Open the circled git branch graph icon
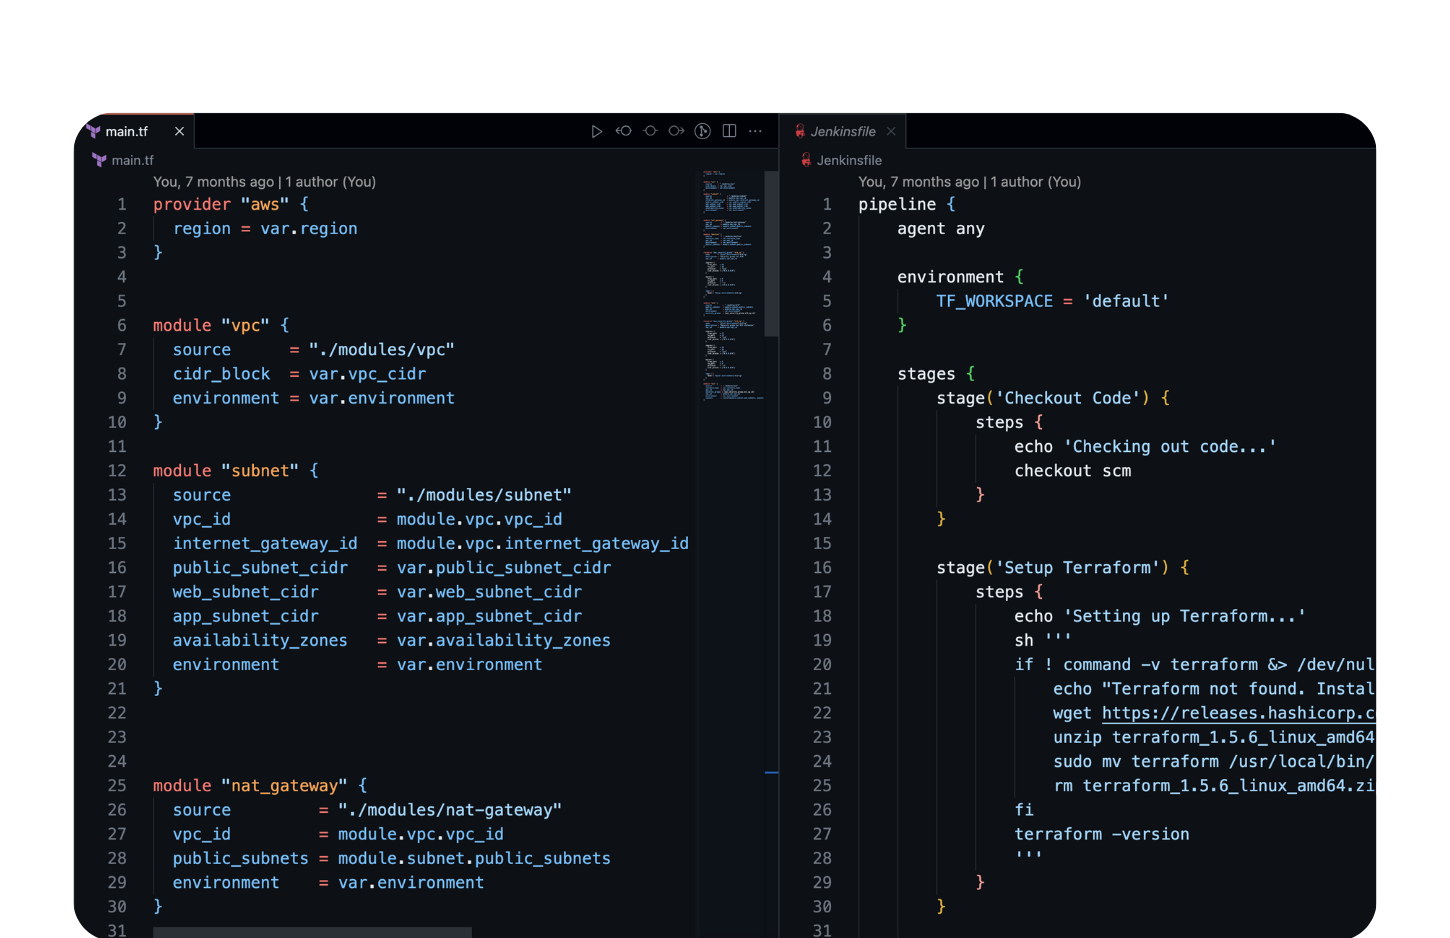This screenshot has width=1450, height=938. 703,131
